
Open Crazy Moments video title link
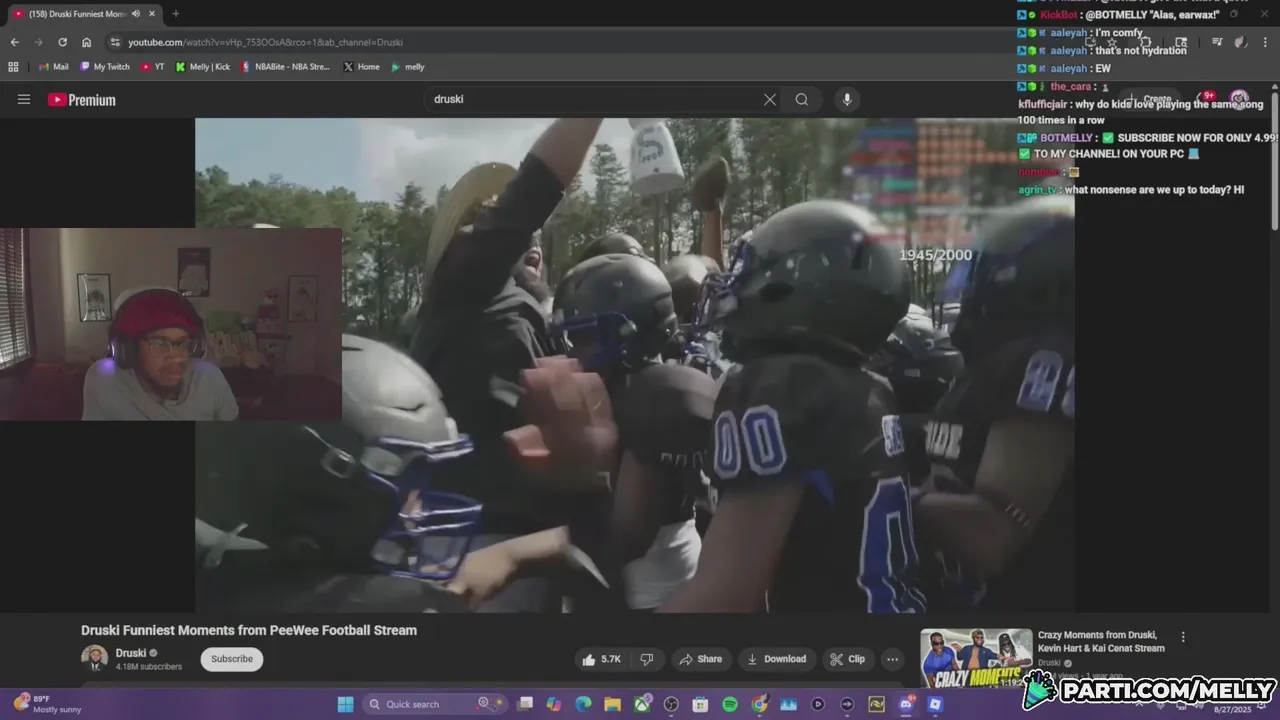tap(1101, 641)
